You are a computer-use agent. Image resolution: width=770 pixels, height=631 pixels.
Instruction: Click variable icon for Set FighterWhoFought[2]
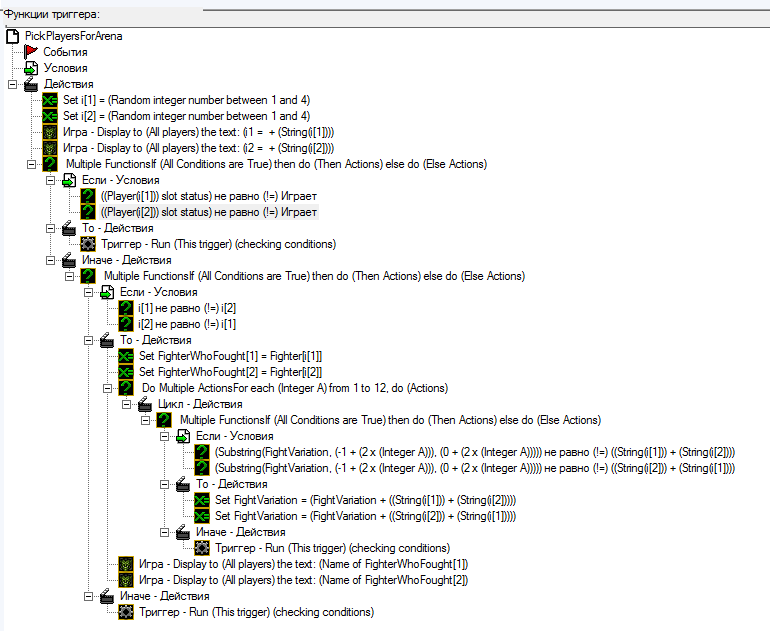[x=126, y=372]
